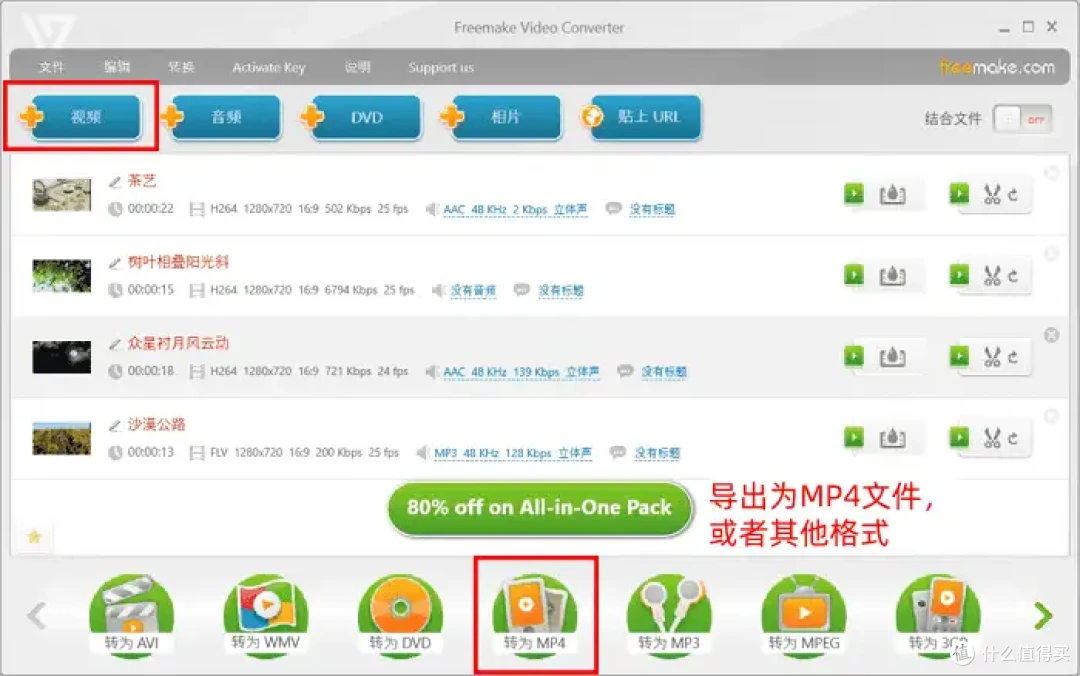
Task: Rename 众星衬月风云动 via pencil icon
Action: point(115,344)
